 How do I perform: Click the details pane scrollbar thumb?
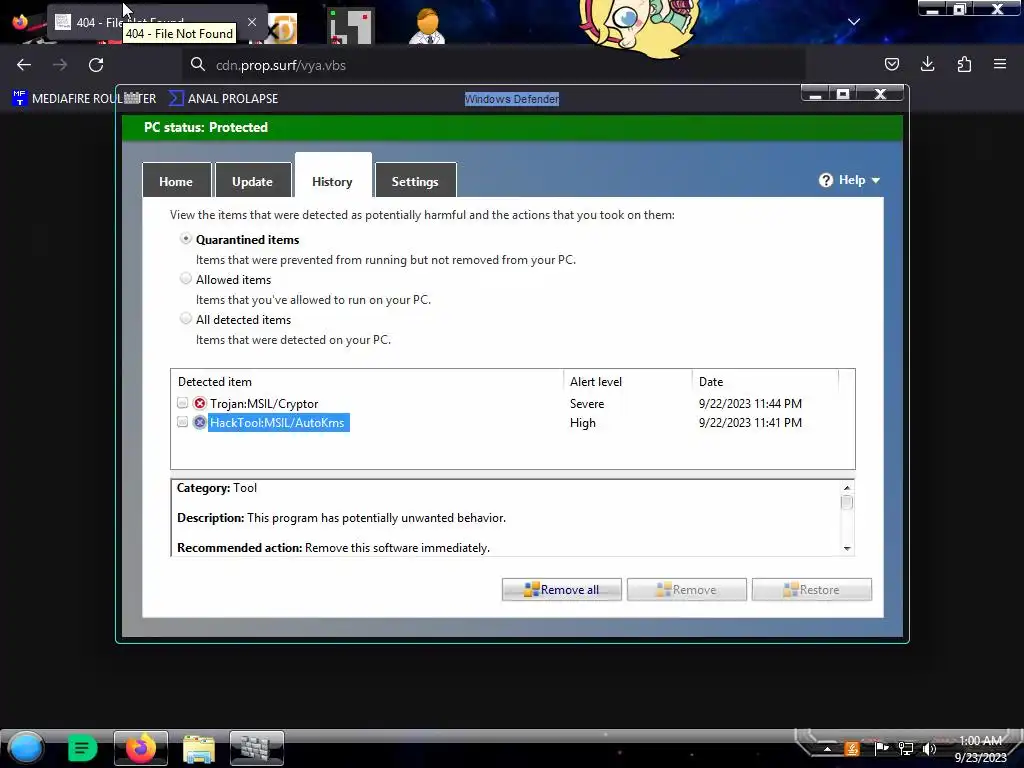pos(847,502)
